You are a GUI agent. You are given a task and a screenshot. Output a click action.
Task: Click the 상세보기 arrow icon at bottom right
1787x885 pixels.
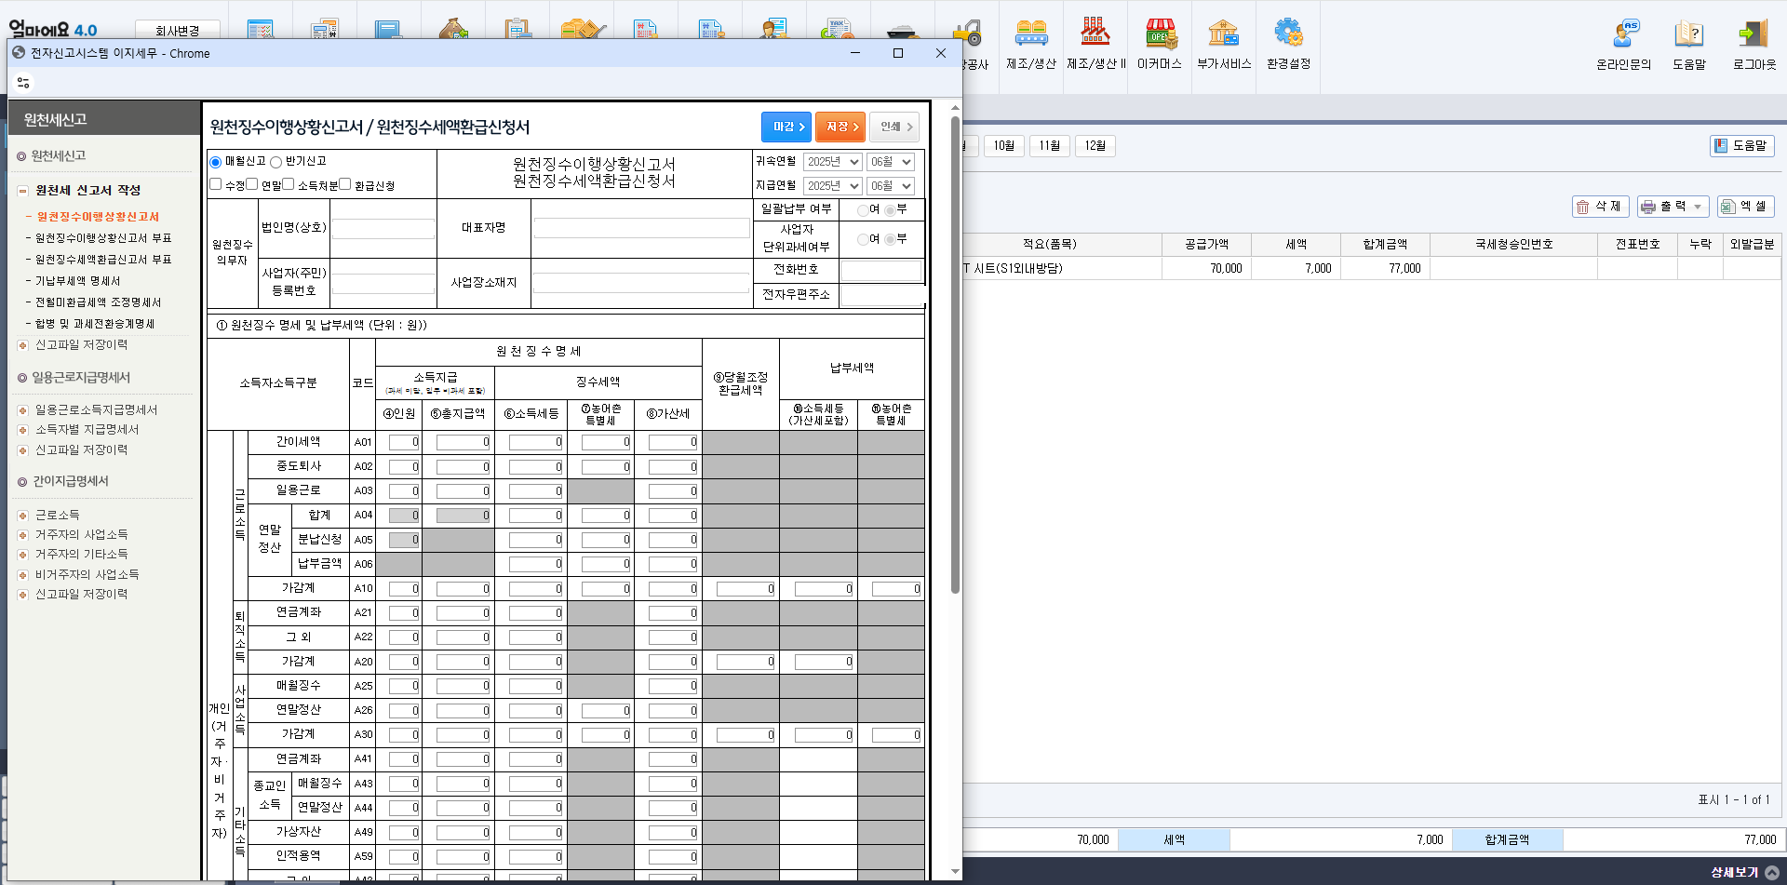click(1772, 873)
